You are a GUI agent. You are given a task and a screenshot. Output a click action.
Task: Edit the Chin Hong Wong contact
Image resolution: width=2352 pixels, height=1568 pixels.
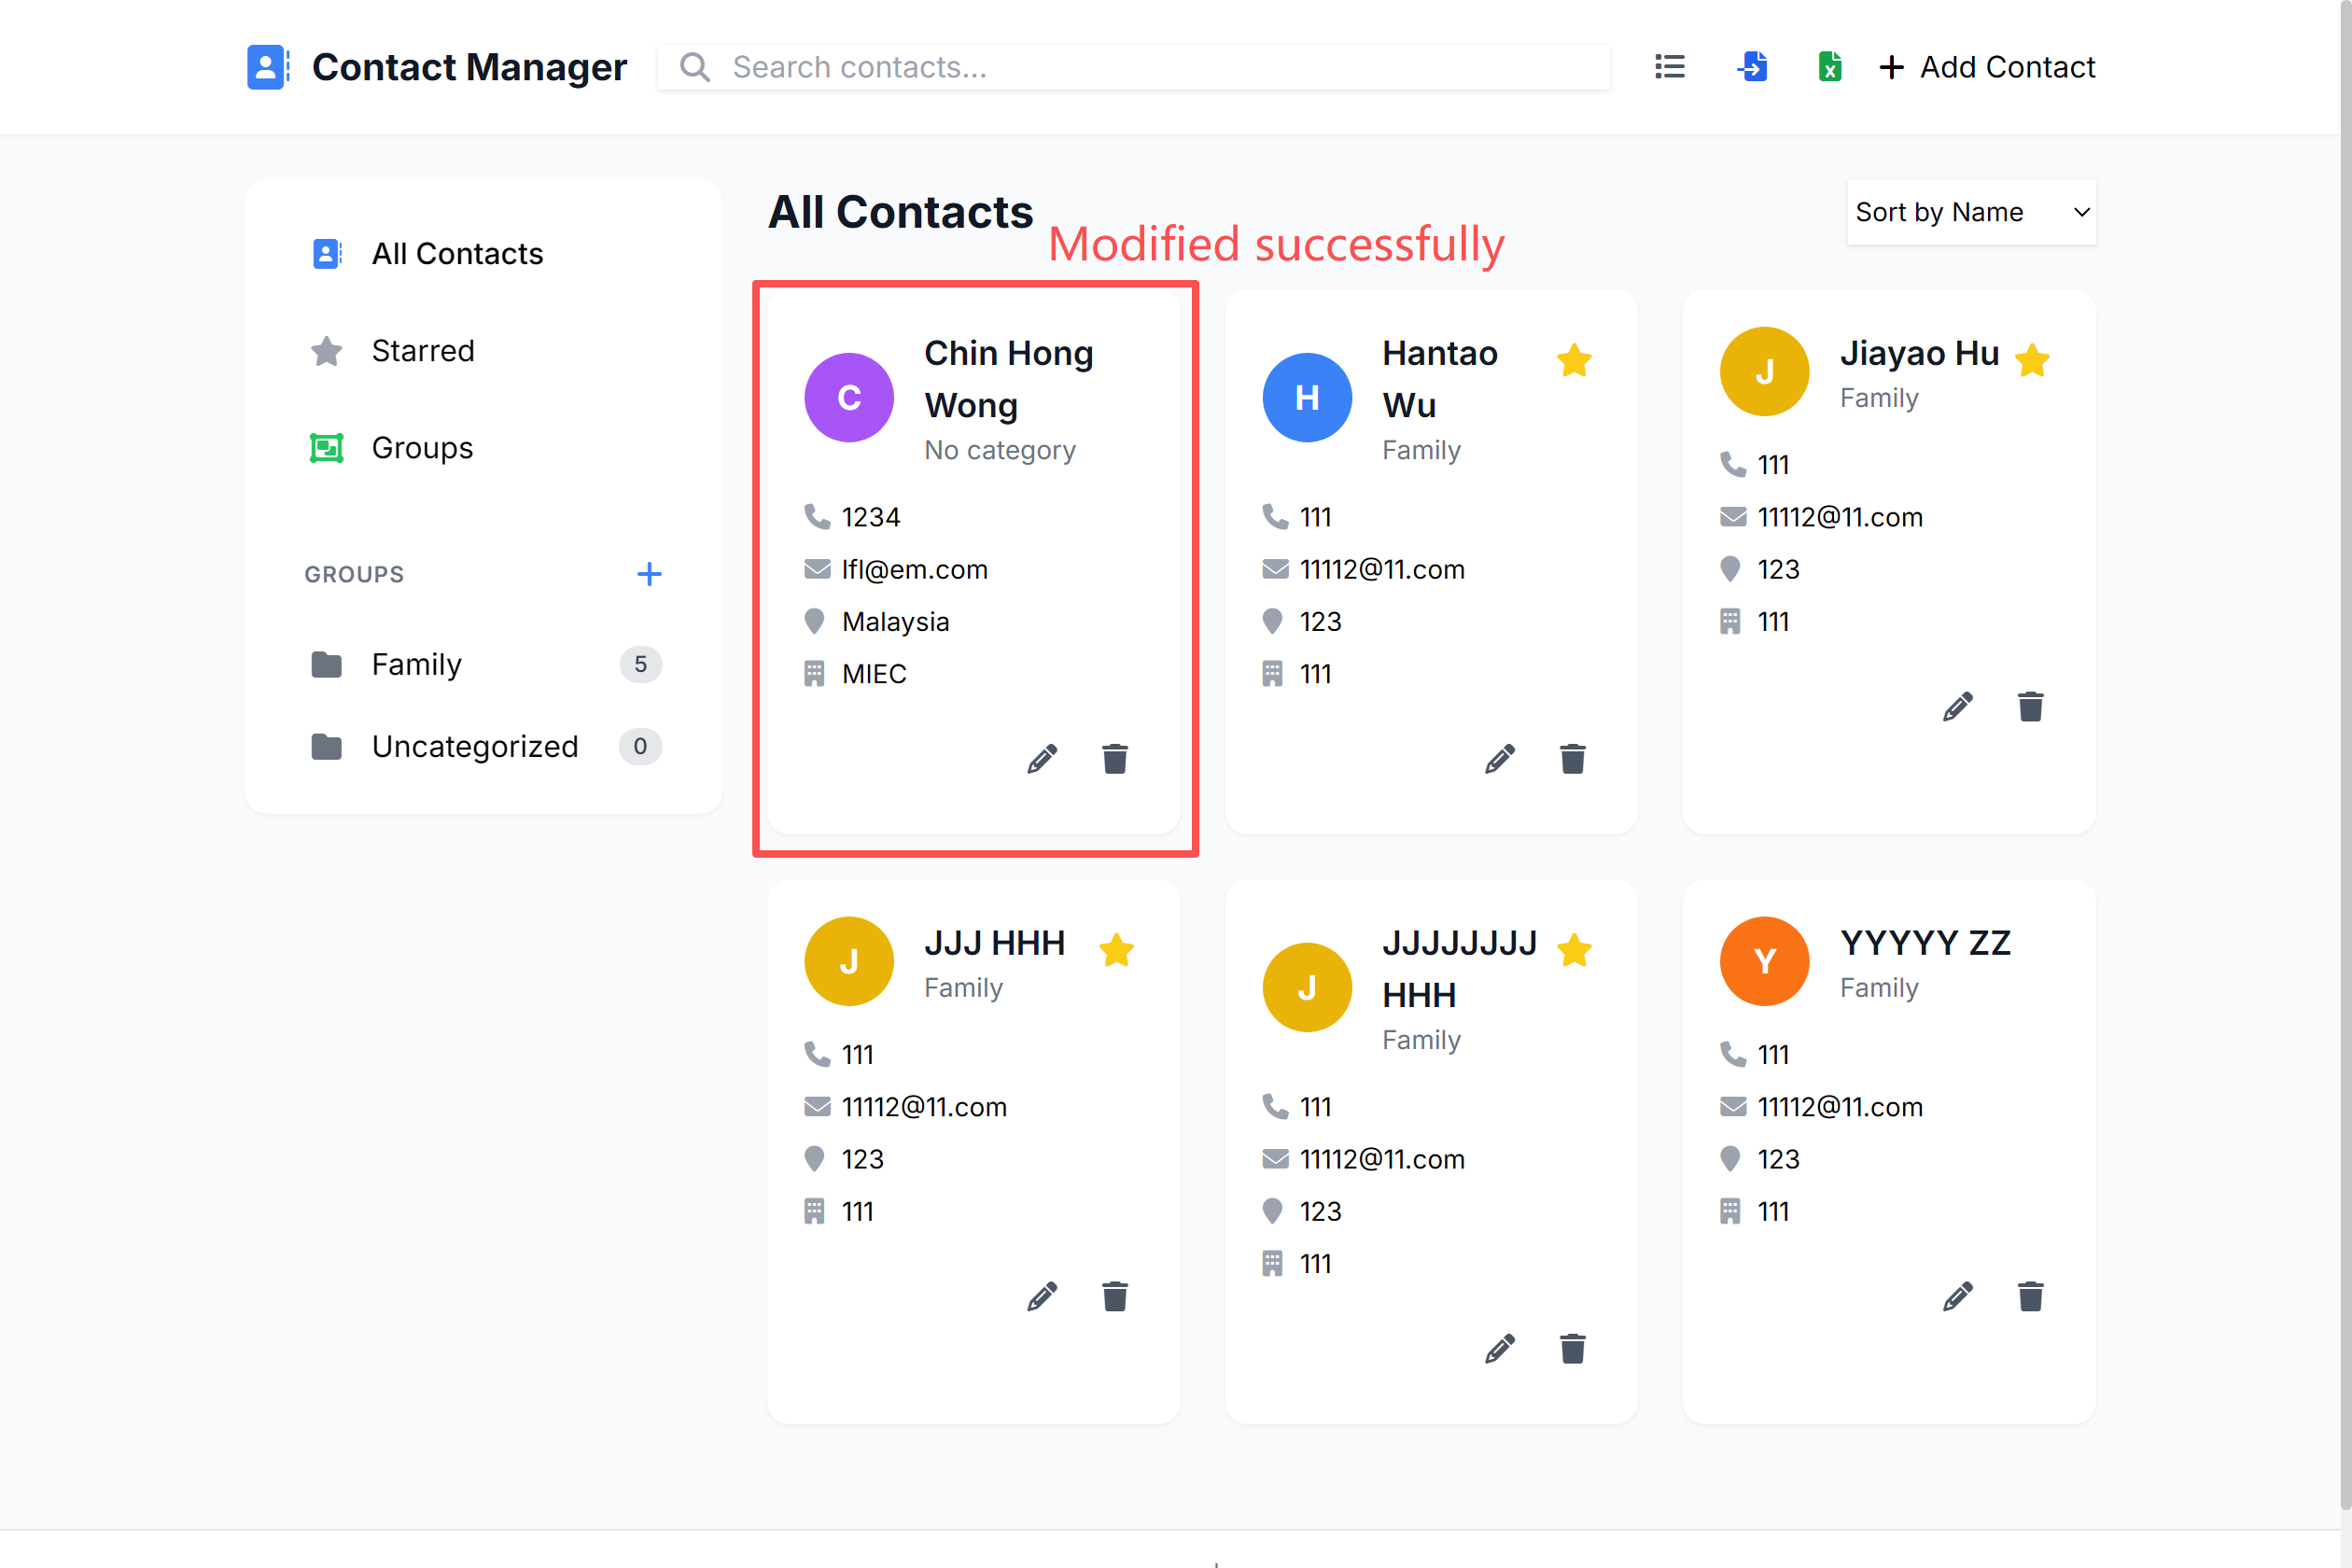click(1042, 759)
